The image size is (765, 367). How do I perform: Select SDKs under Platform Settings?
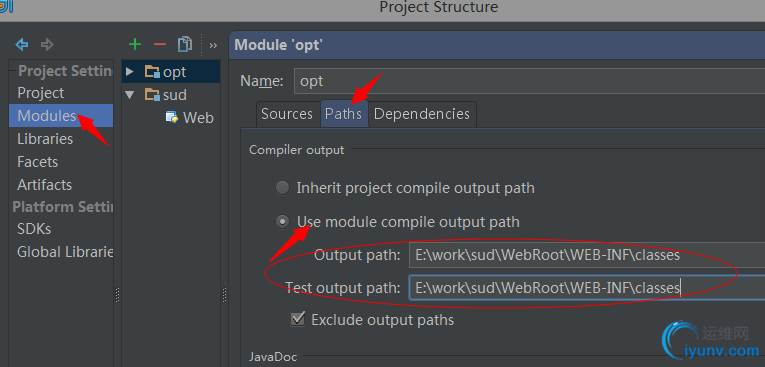pos(34,229)
